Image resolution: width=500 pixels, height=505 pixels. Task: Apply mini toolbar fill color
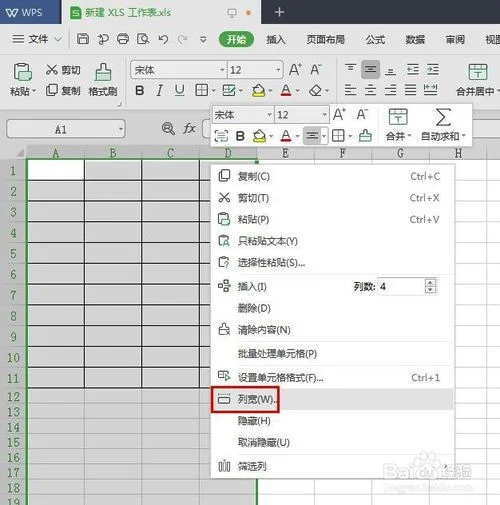pyautogui.click(x=259, y=136)
